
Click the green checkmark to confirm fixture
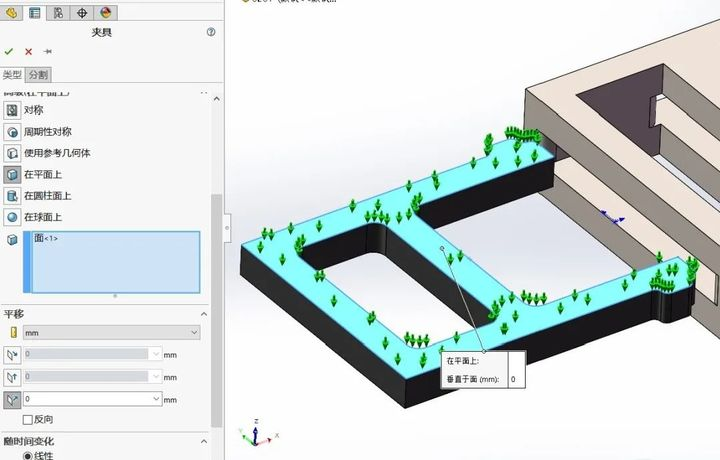[x=9, y=51]
